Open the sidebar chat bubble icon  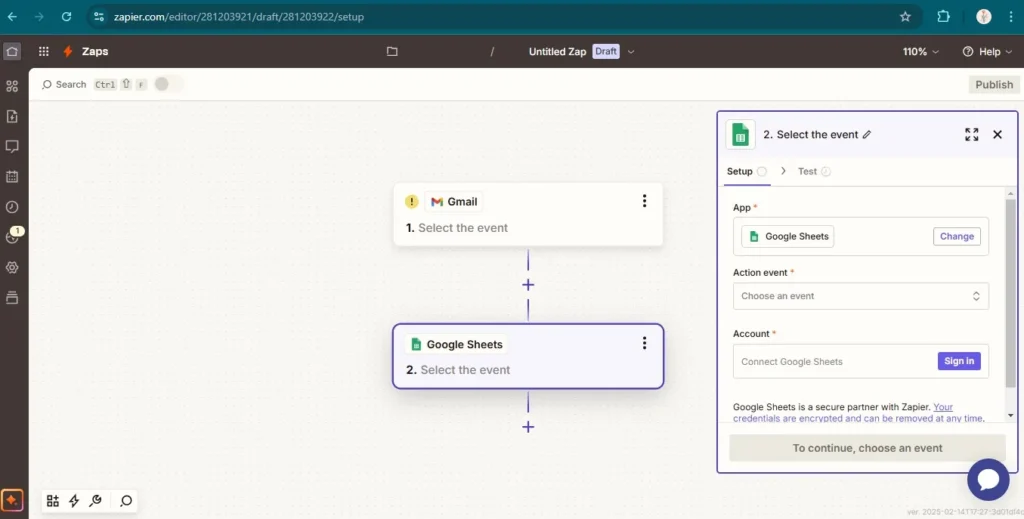[x=12, y=146]
